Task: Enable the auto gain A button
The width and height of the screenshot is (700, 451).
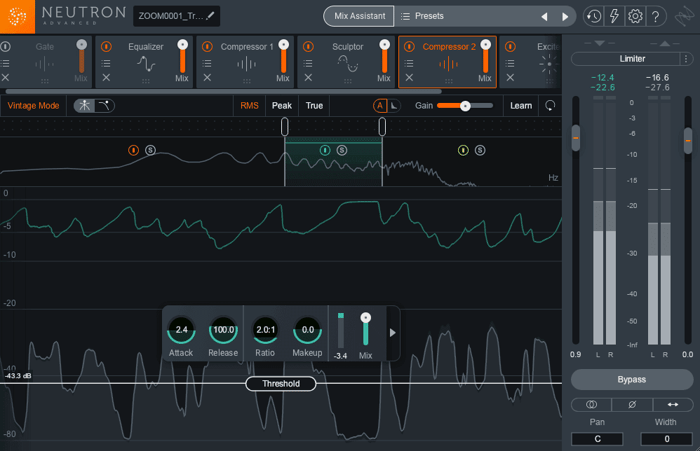Action: (380, 106)
